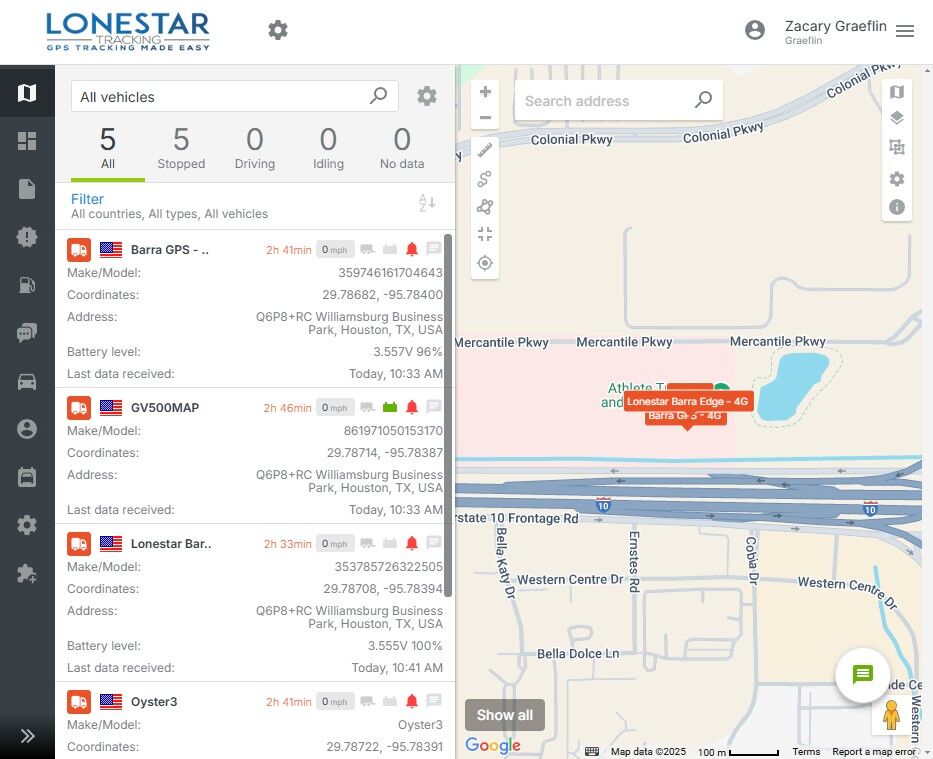Click the Lonestar Bar.. vehicle name
The width and height of the screenshot is (933, 759).
171,544
